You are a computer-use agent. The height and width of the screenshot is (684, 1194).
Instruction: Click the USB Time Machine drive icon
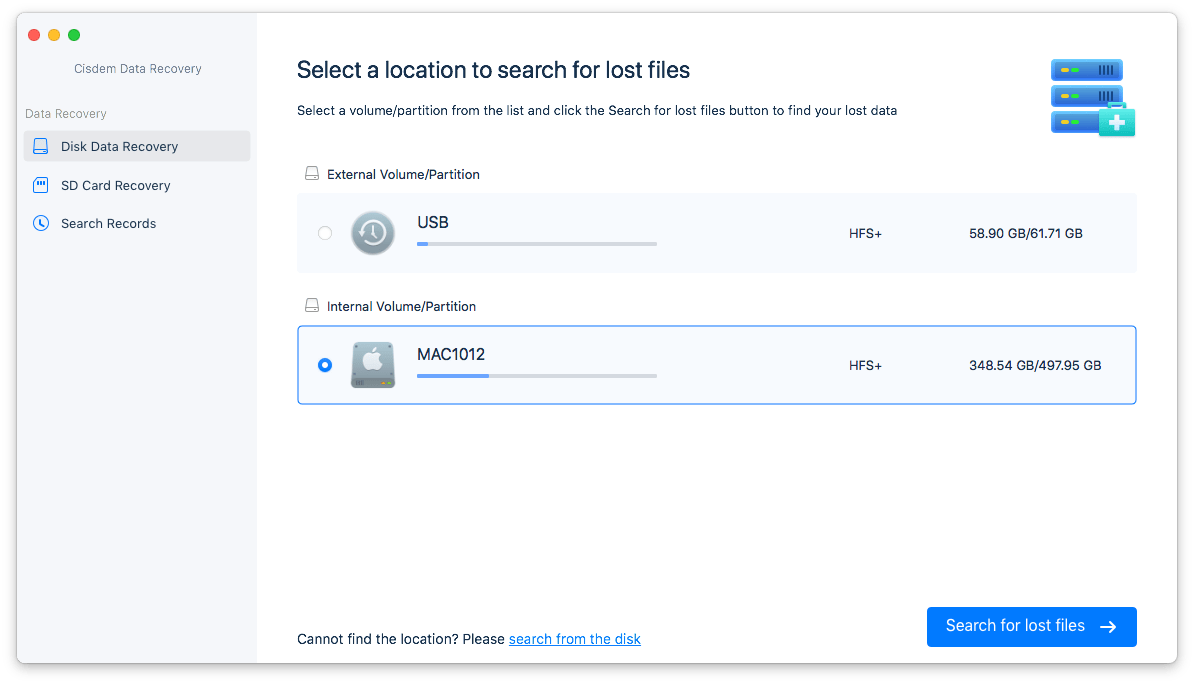tap(372, 233)
